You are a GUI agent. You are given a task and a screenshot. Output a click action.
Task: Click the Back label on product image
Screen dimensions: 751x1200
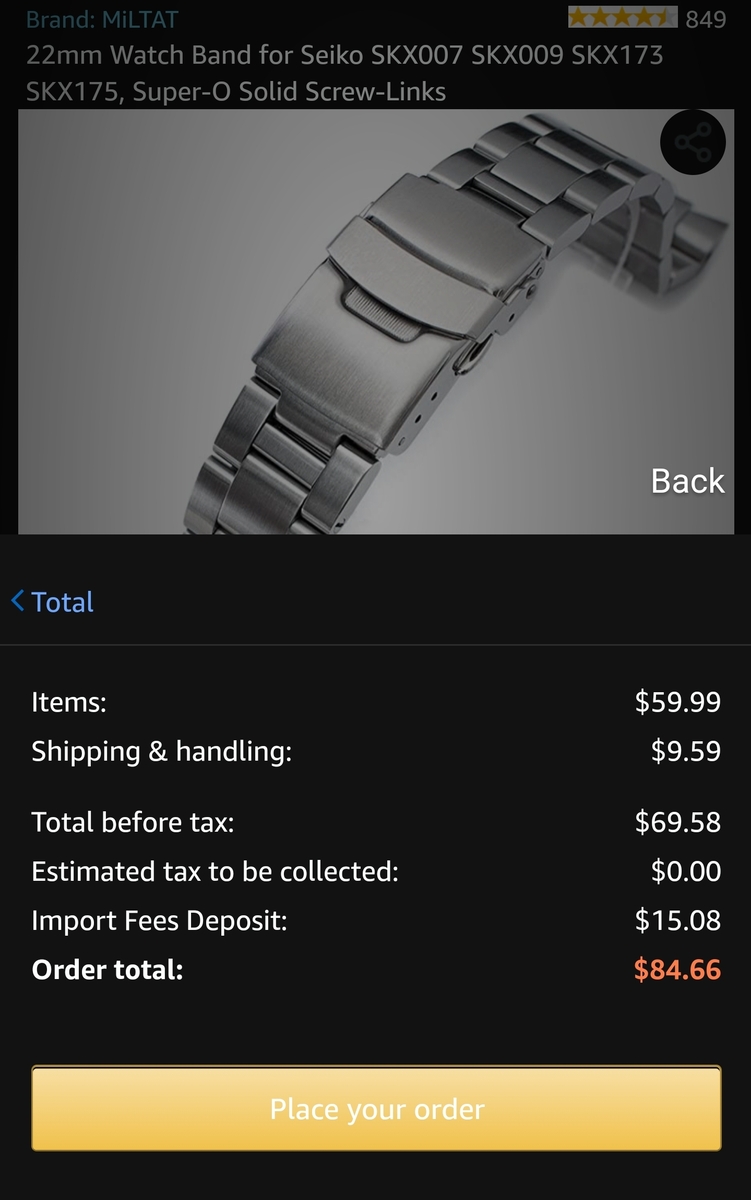click(x=687, y=481)
